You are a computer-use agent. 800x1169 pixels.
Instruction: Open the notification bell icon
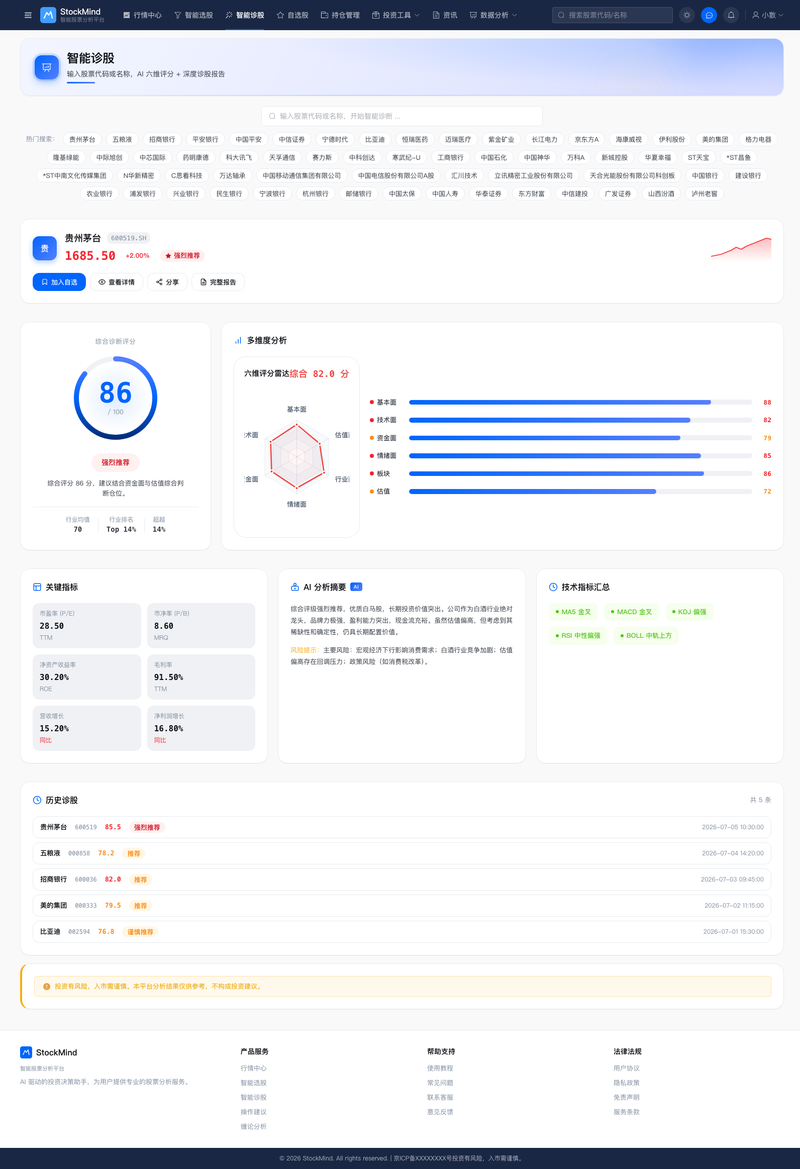[731, 15]
